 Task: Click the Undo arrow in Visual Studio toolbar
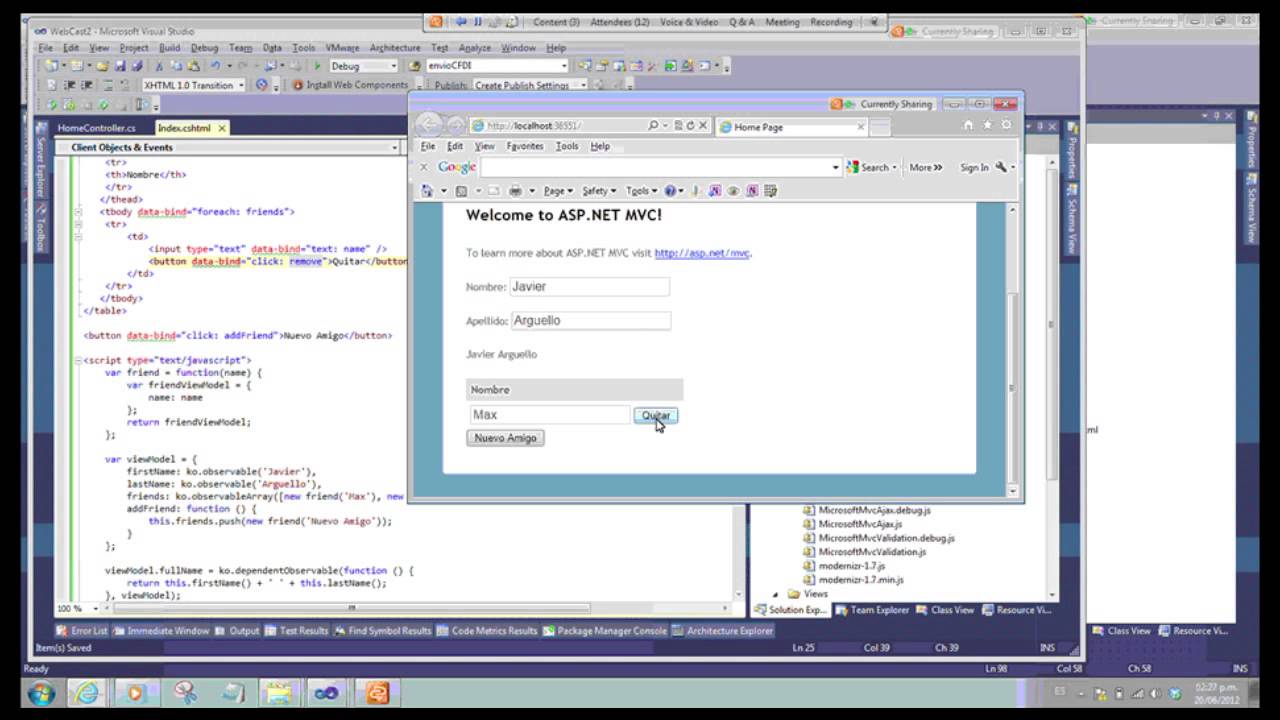215,66
